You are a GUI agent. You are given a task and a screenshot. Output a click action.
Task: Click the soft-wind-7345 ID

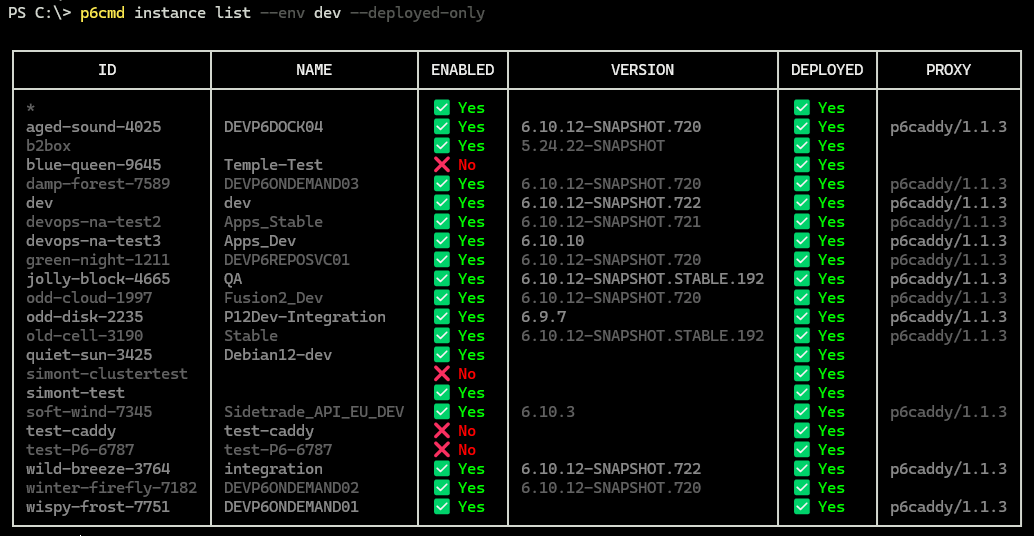point(89,412)
